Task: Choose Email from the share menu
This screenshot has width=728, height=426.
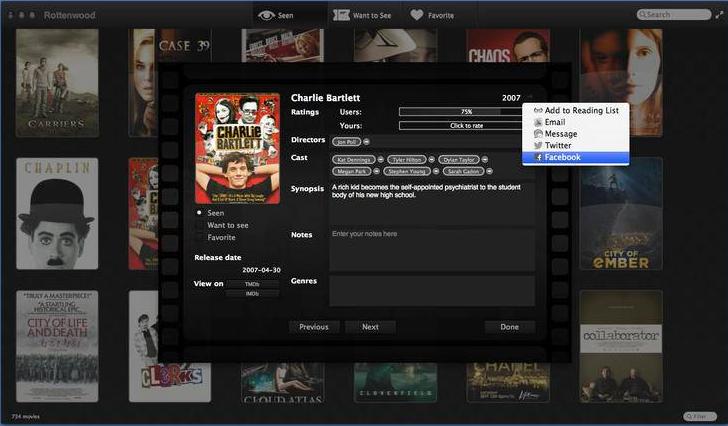Action: 576,122
